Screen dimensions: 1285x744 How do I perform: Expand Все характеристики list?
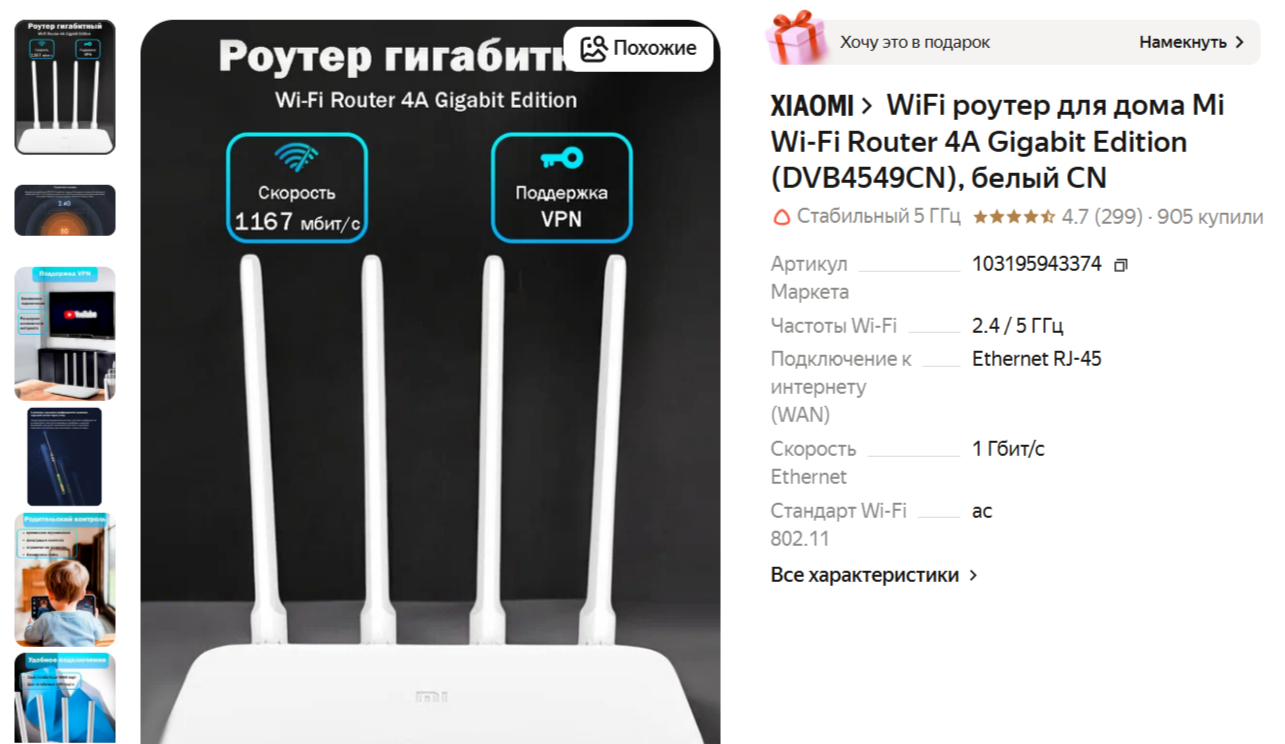pyautogui.click(x=874, y=575)
